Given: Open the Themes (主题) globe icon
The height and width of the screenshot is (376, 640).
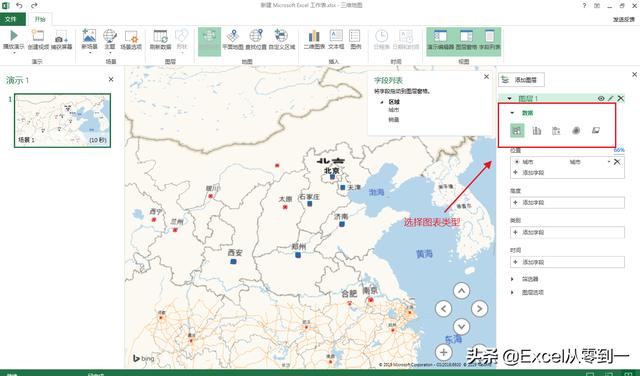Looking at the screenshot, I should [x=110, y=36].
